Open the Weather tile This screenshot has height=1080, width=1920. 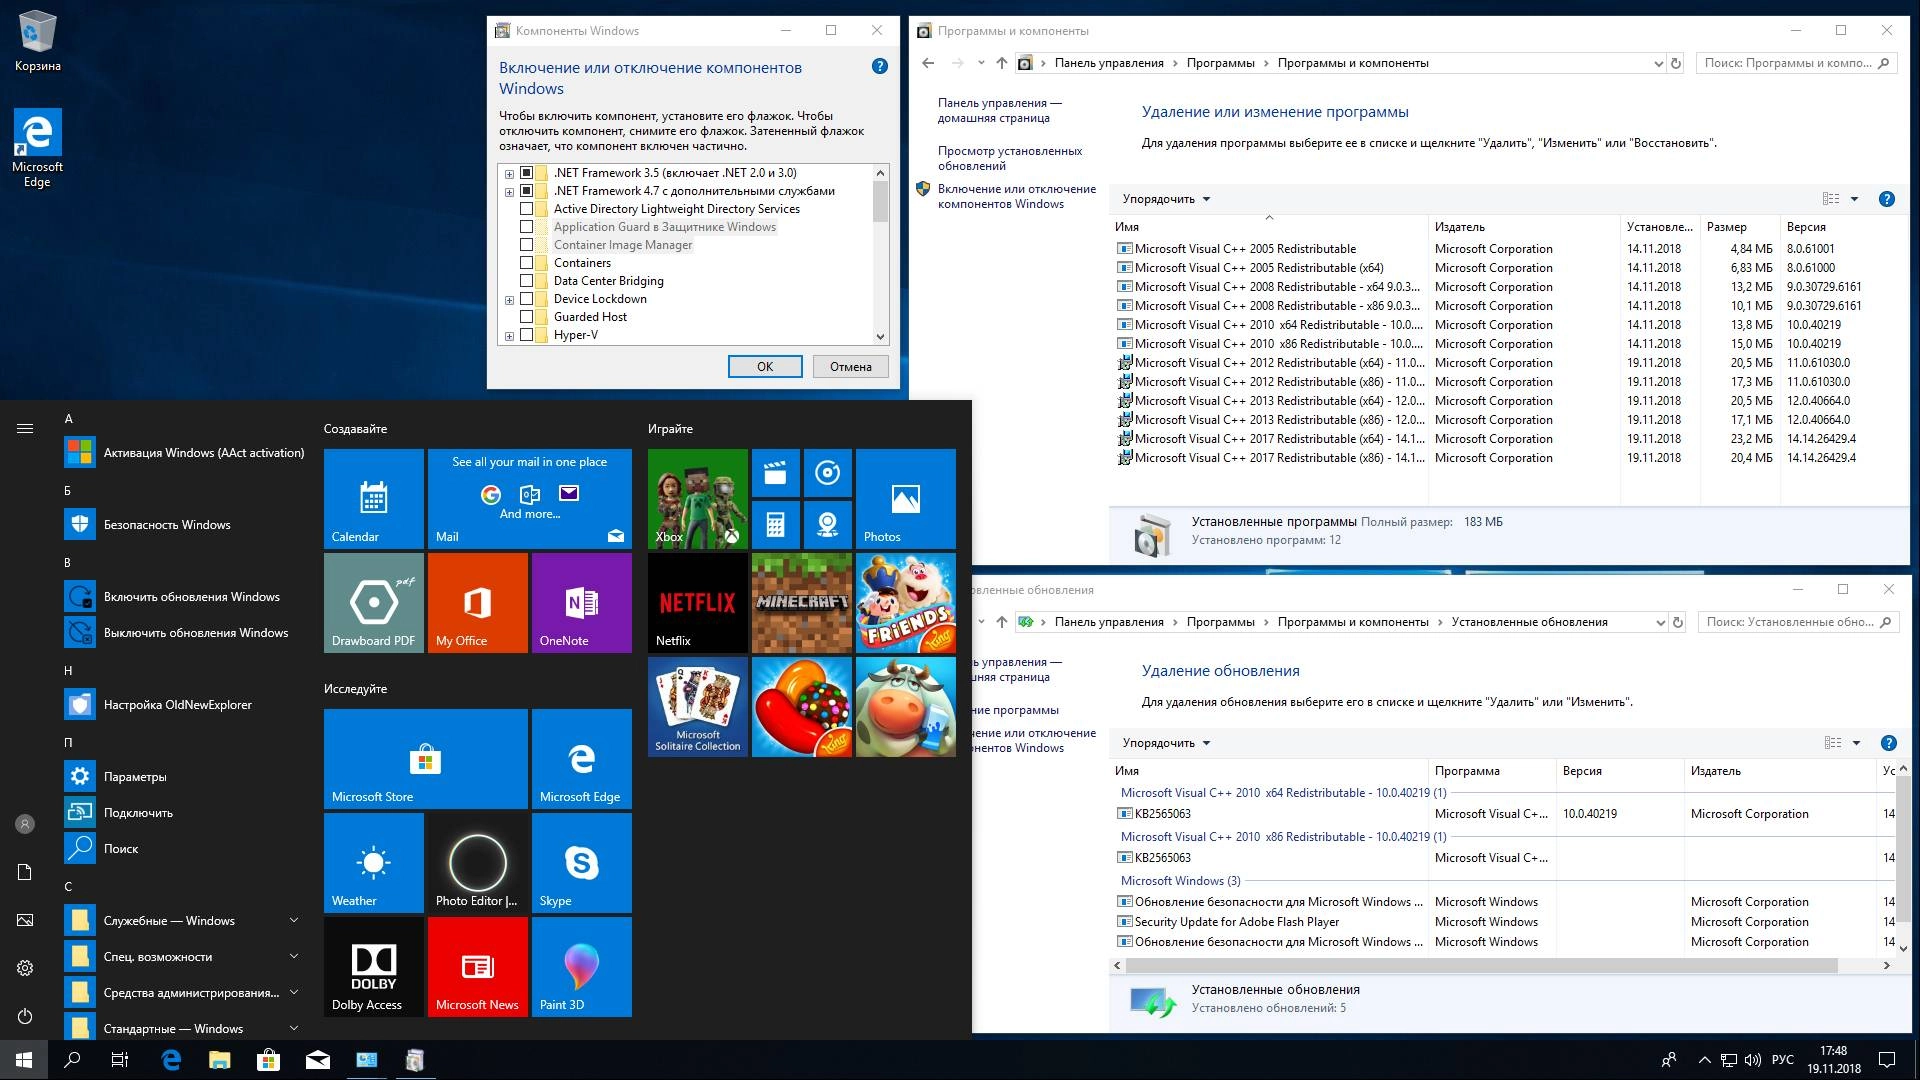[374, 862]
